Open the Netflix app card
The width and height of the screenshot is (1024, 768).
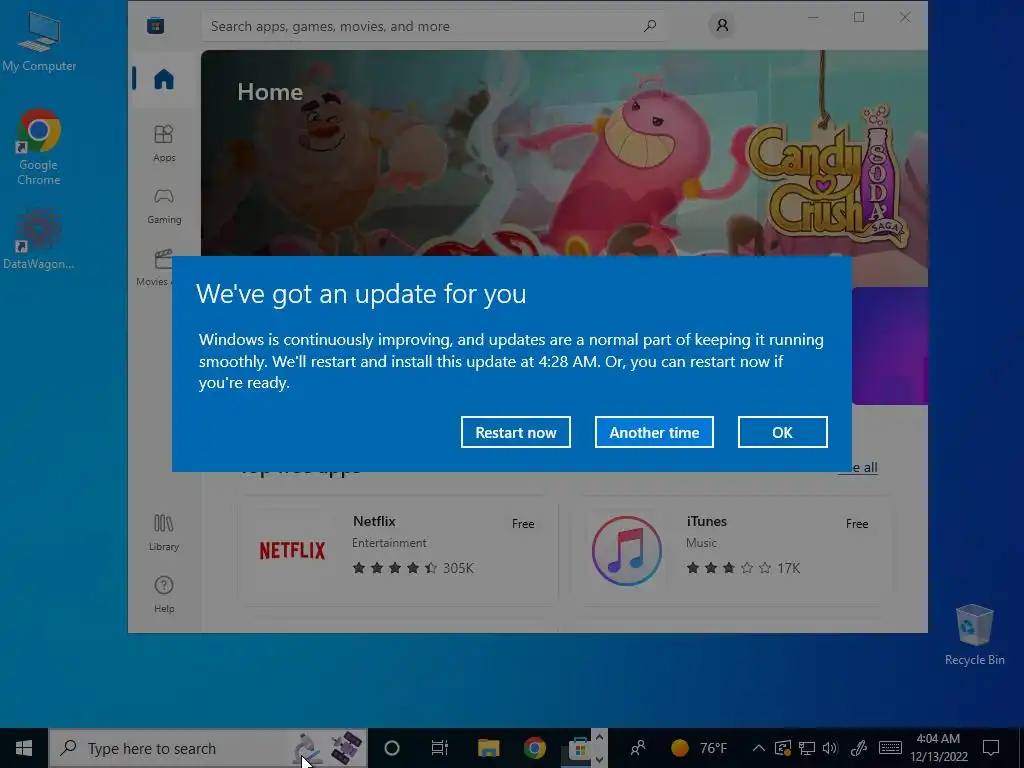tap(398, 551)
